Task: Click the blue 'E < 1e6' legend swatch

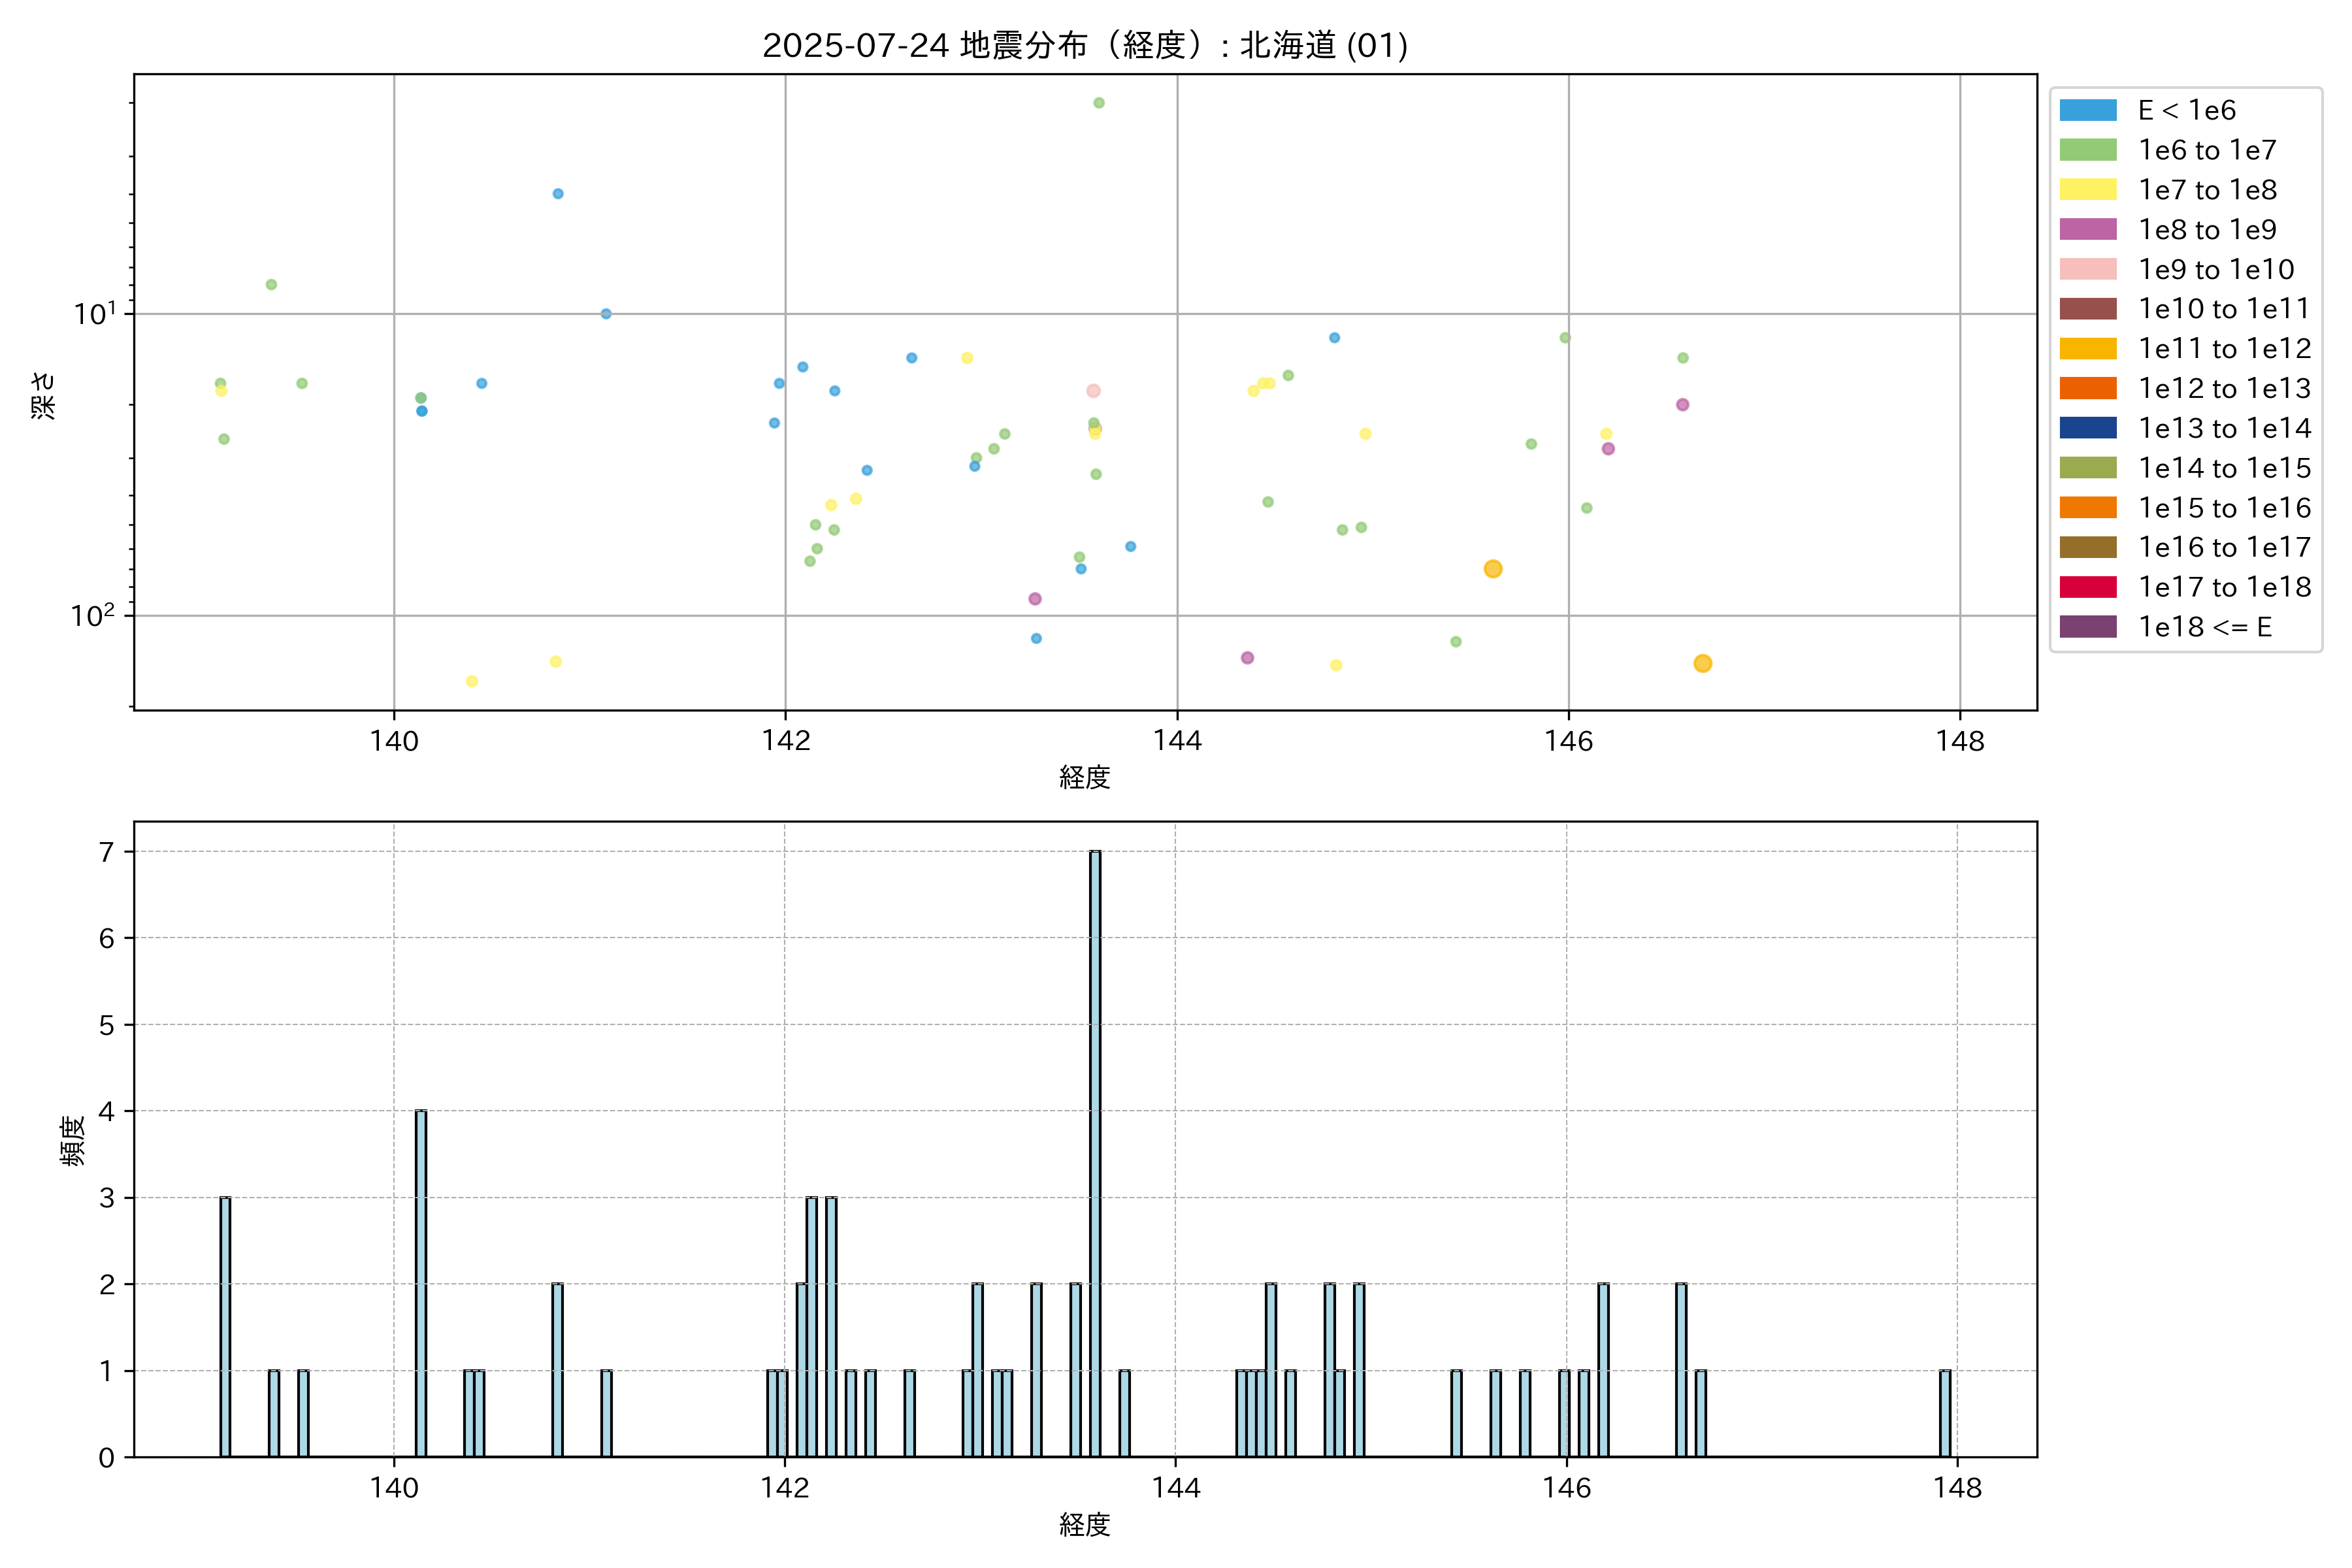Action: 2087,110
